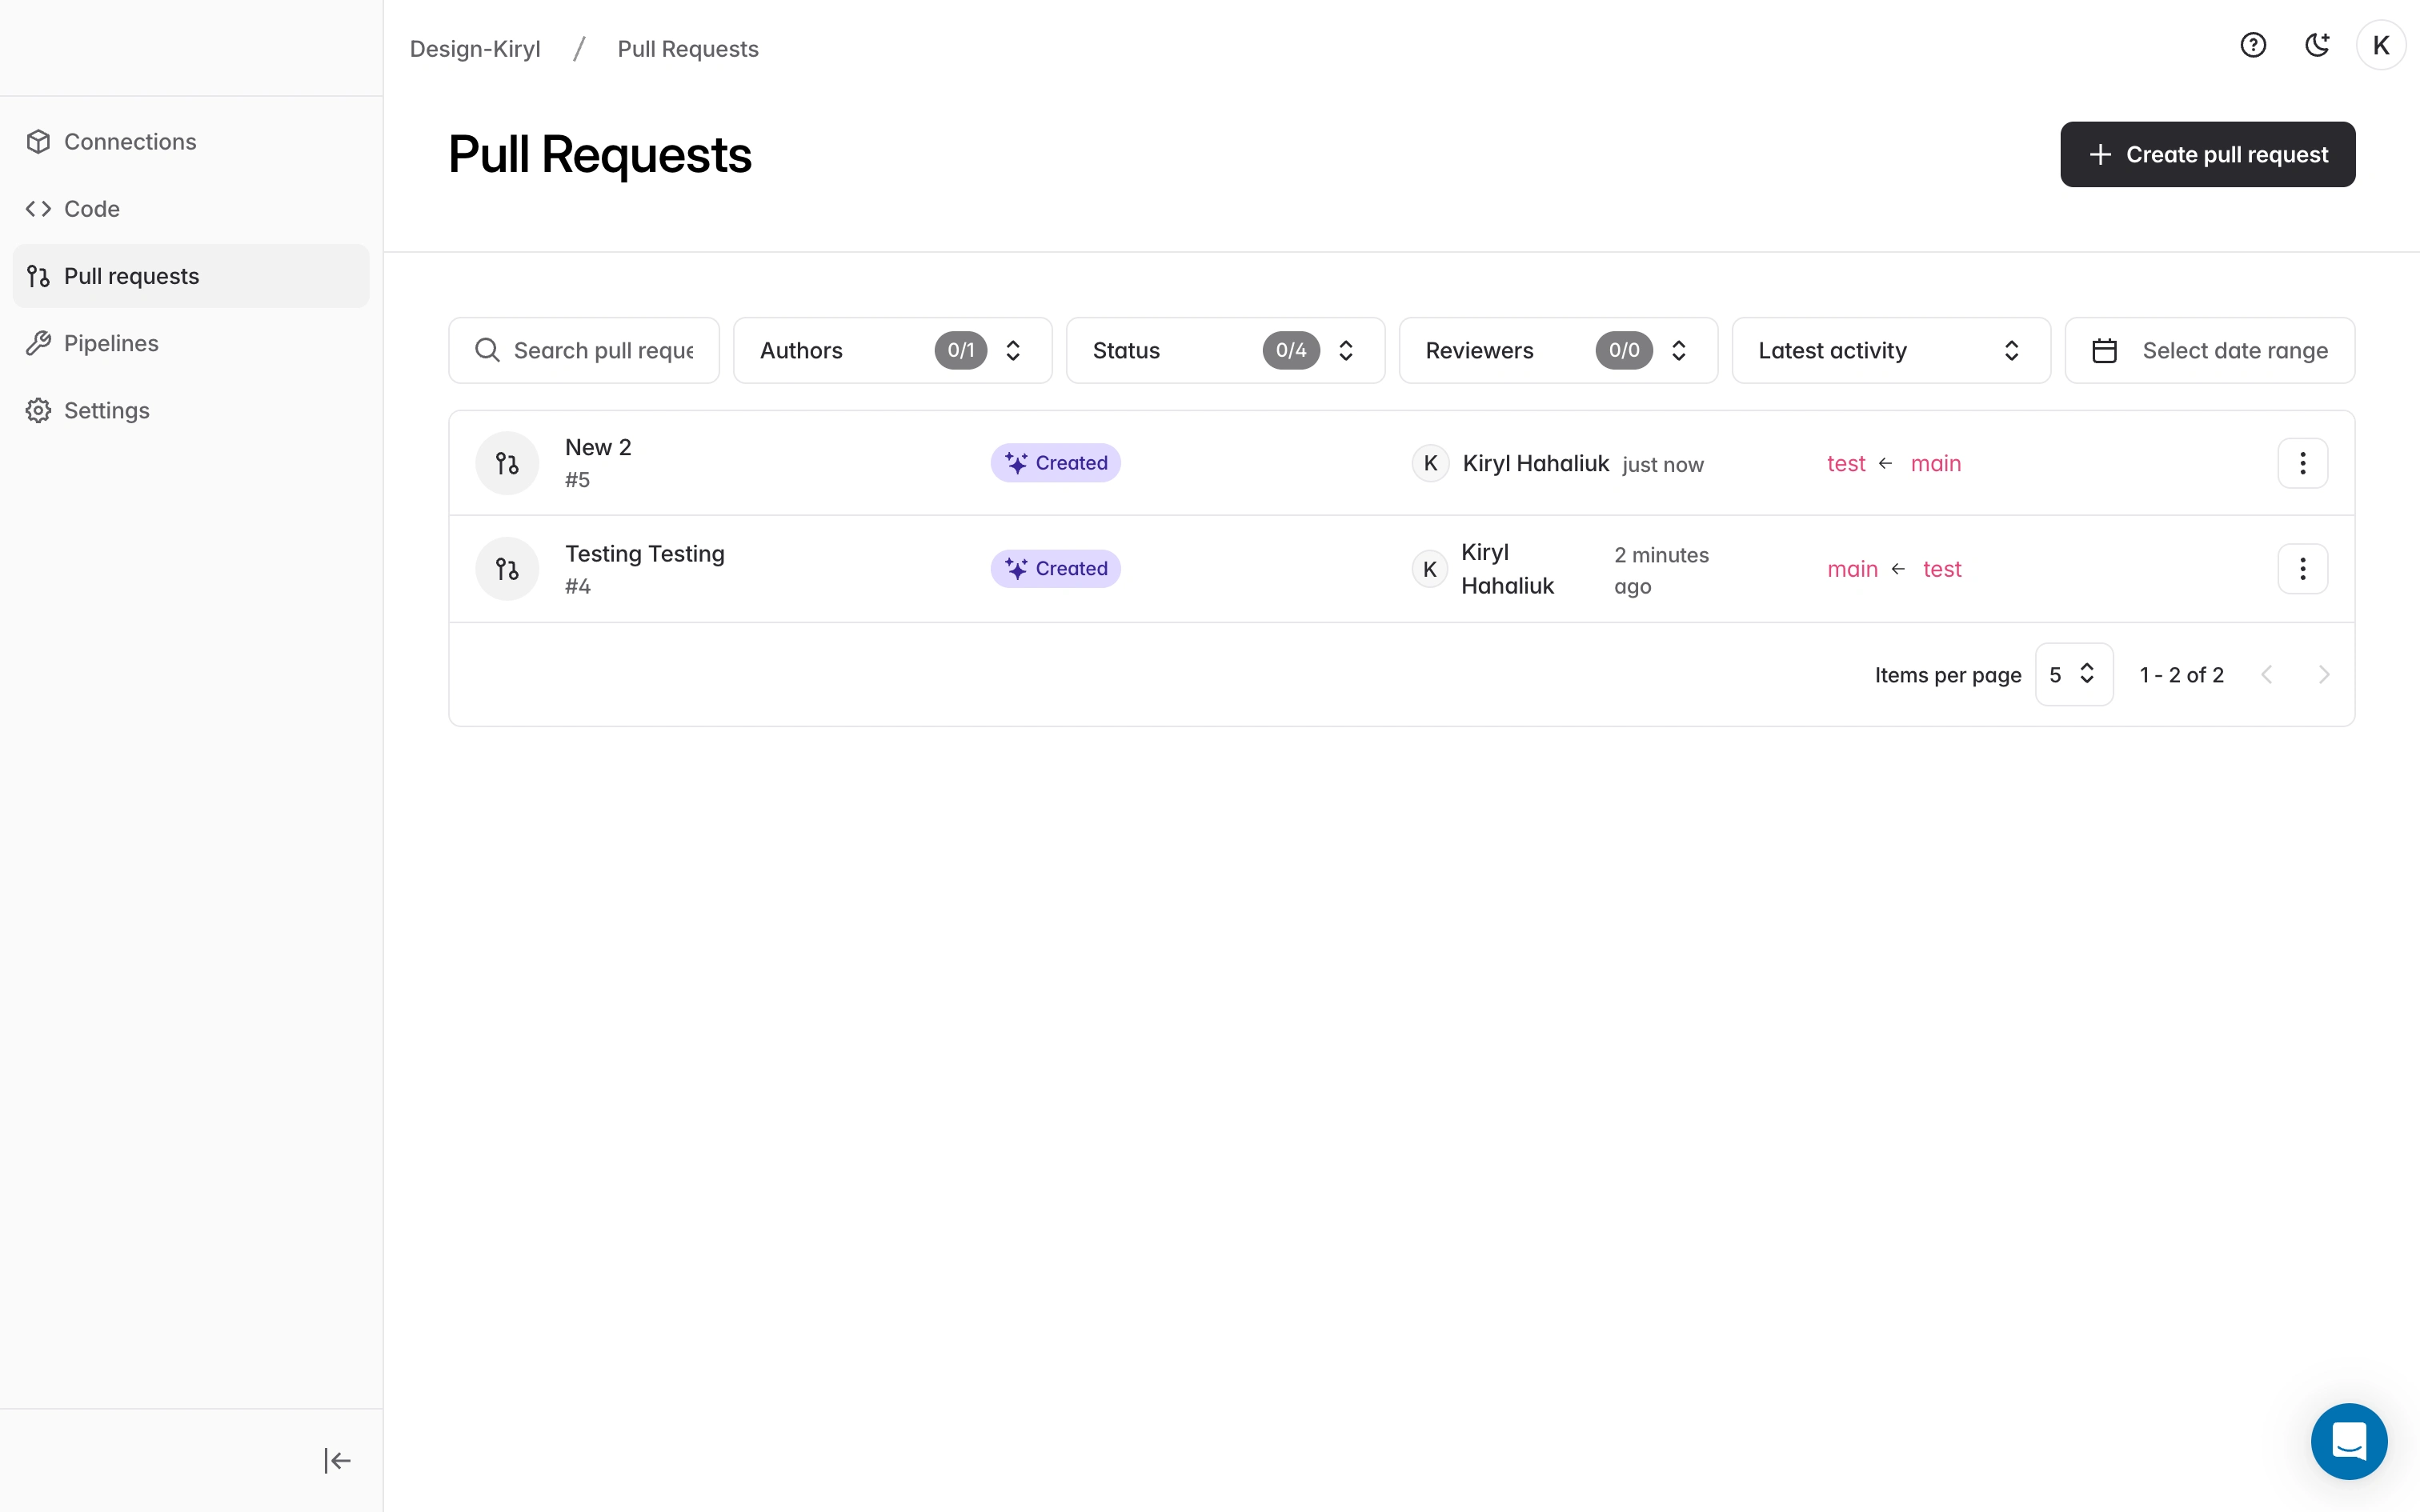Viewport: 2420px width, 1512px height.
Task: Open the user avatar K menu
Action: pyautogui.click(x=2381, y=46)
